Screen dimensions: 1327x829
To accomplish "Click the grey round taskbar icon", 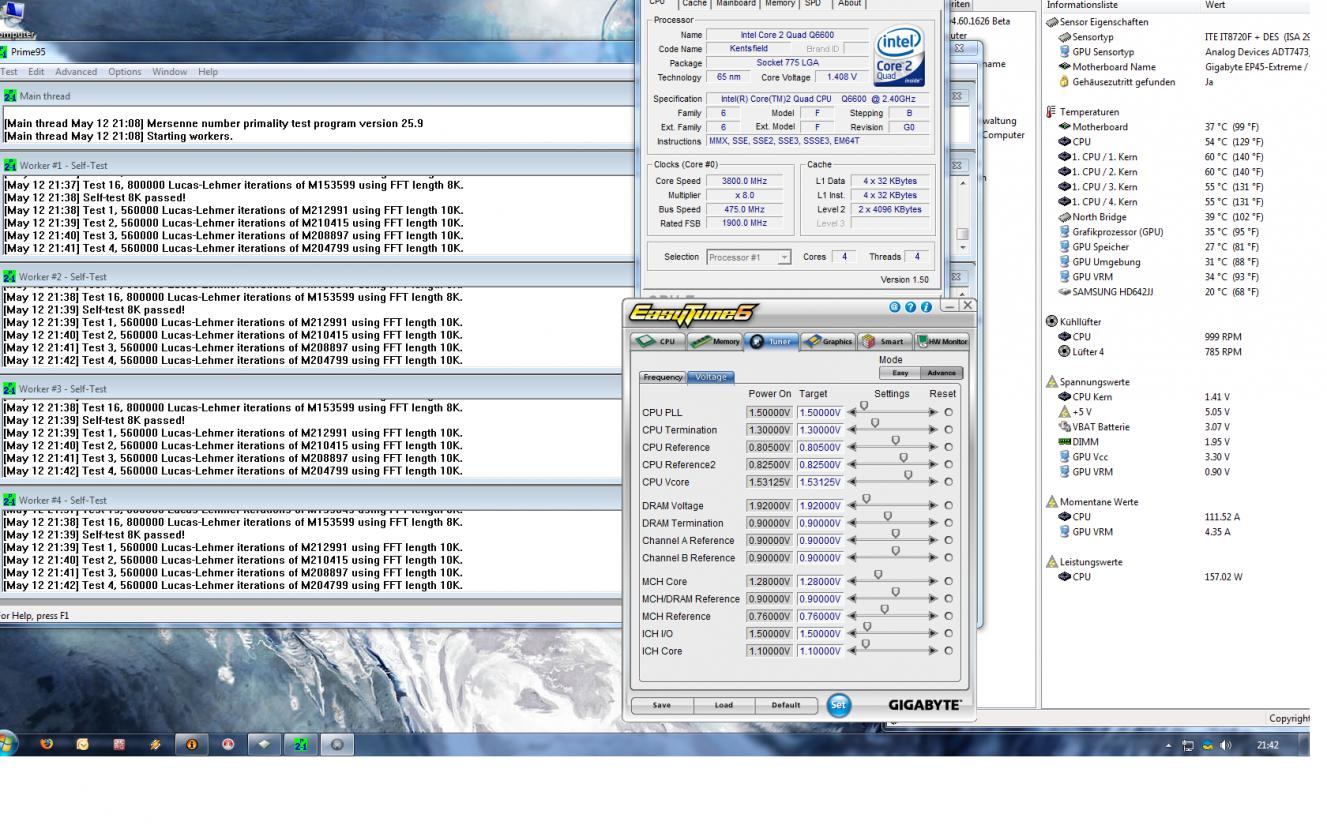I will click(x=337, y=744).
